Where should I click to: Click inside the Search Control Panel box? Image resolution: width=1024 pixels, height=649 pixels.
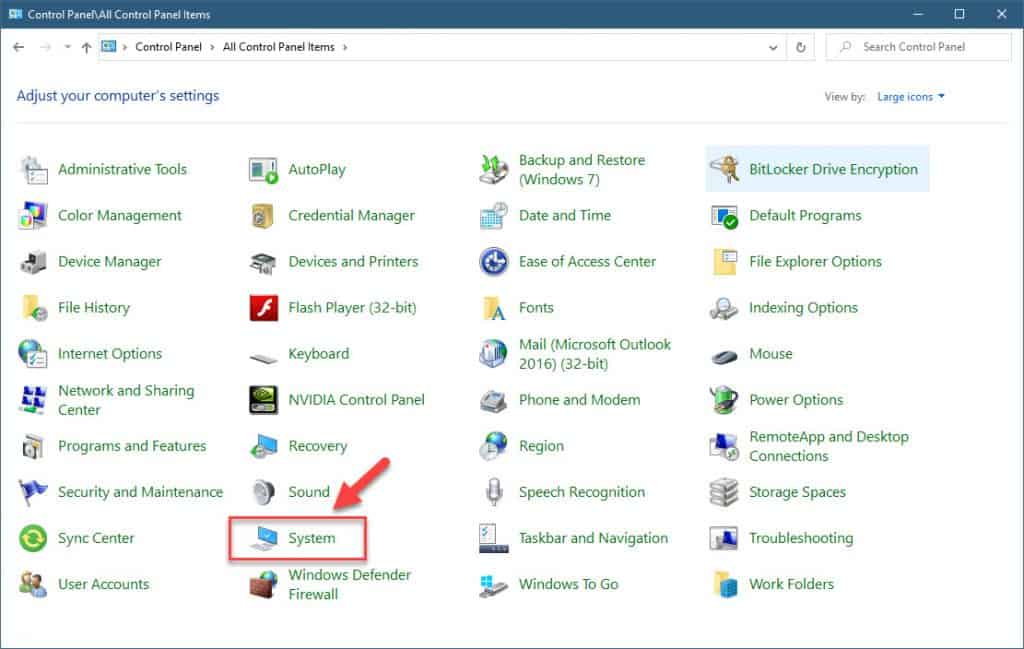[917, 46]
